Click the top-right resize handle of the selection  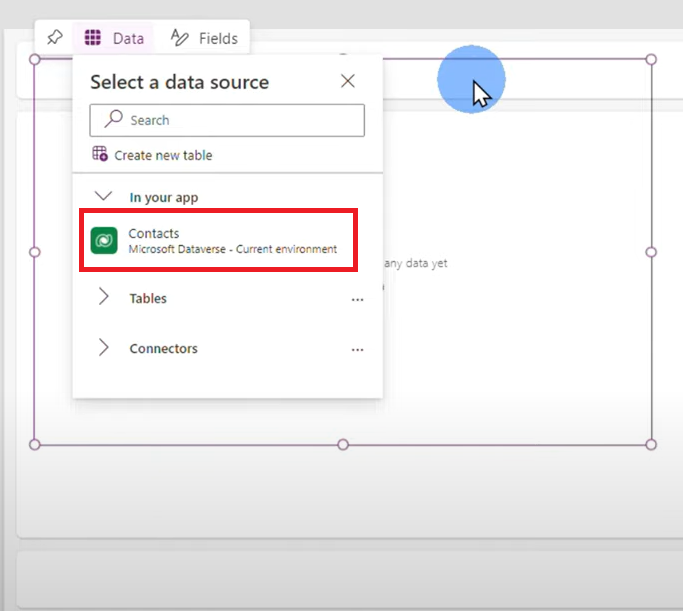[x=651, y=59]
